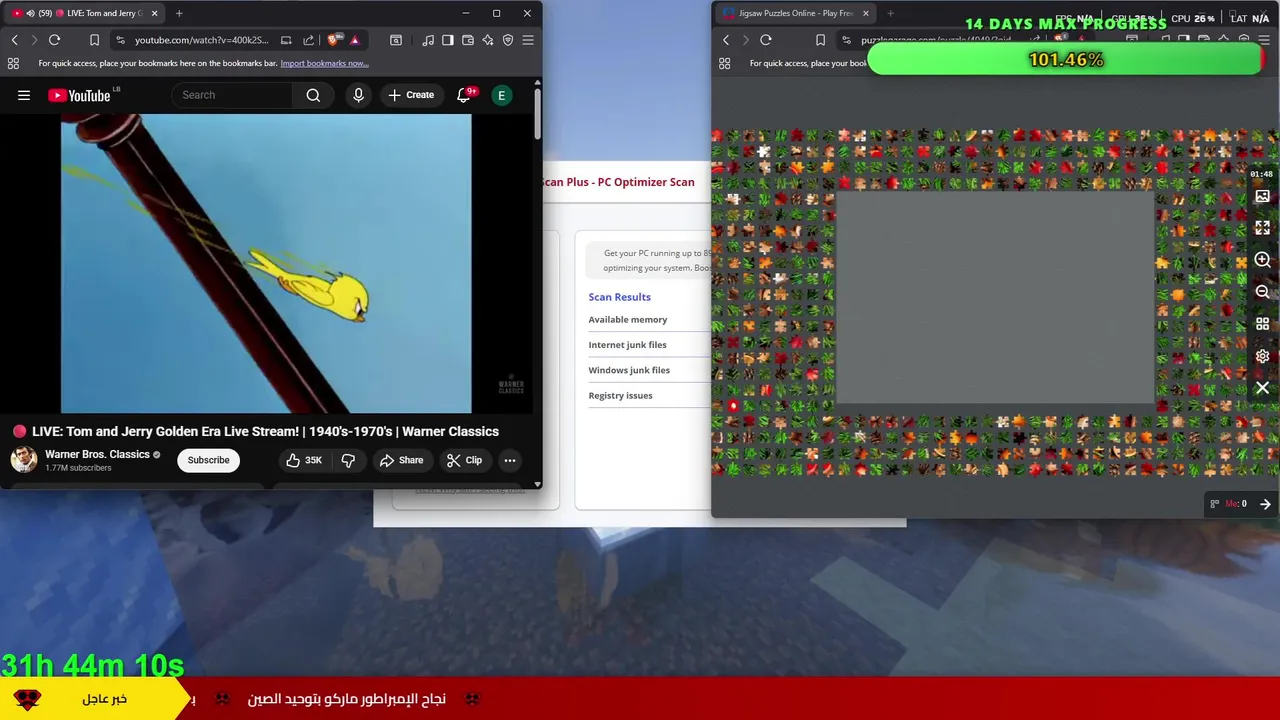Click the Clip button under the video
The width and height of the screenshot is (1280, 720).
pyautogui.click(x=464, y=460)
